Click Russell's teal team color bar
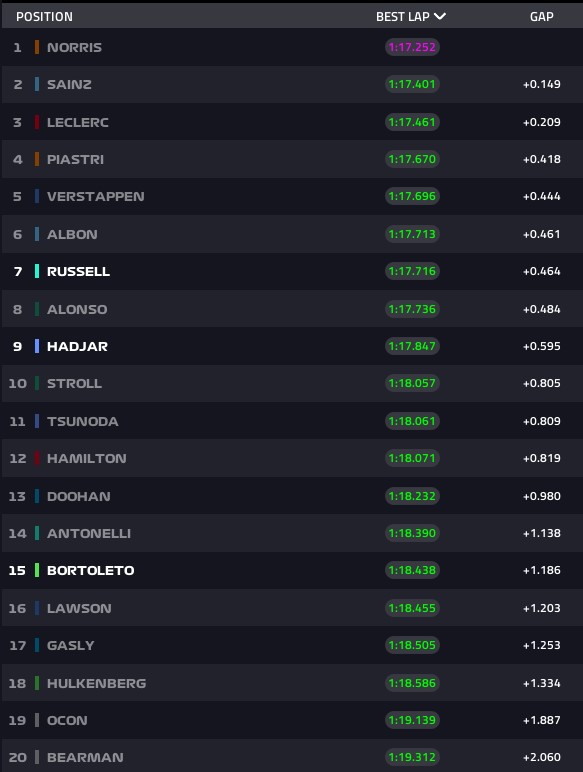The image size is (583, 772). 37,271
